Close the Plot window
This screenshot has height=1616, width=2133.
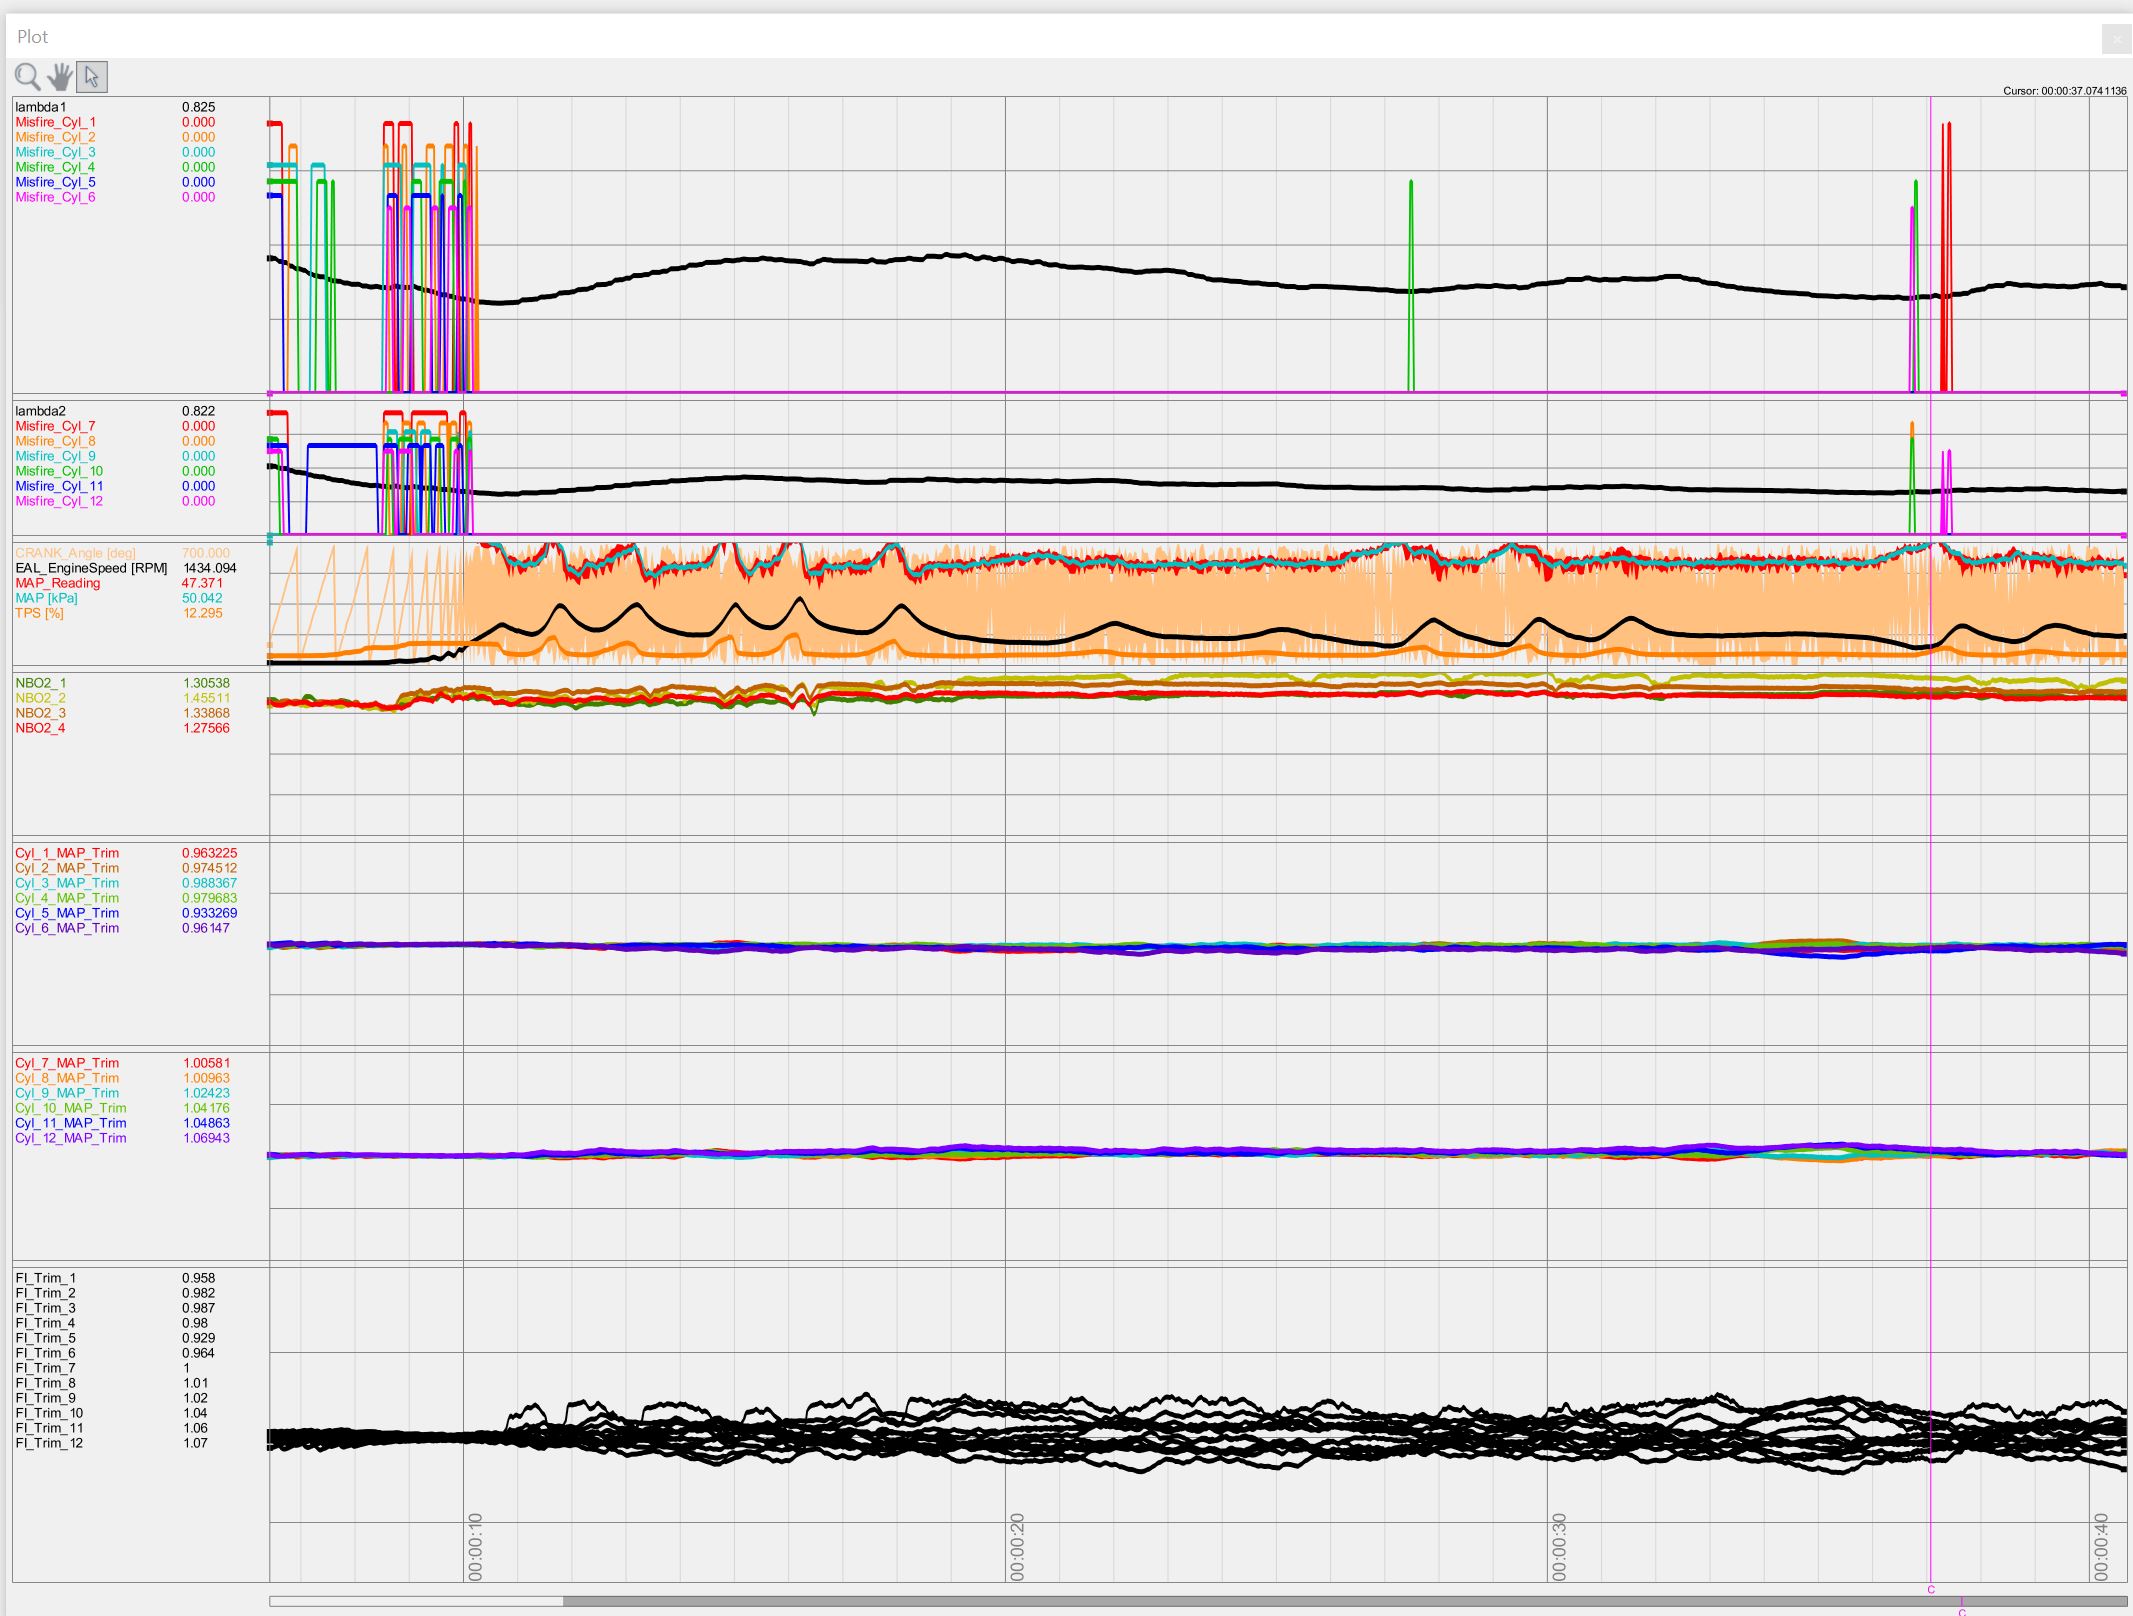[x=2116, y=39]
